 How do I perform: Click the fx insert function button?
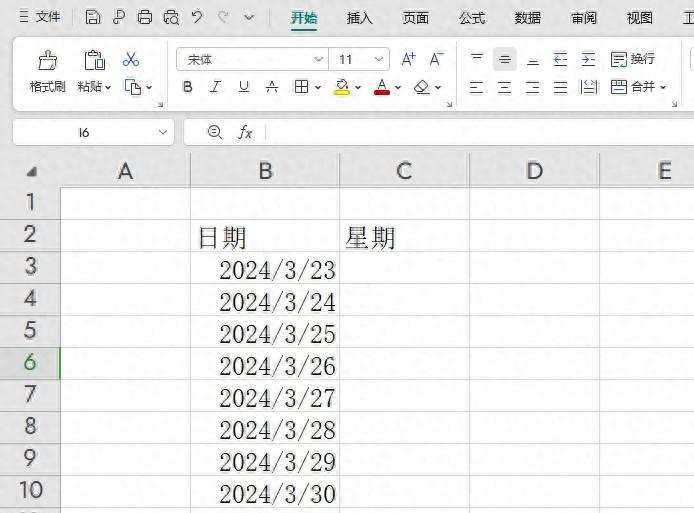pyautogui.click(x=246, y=132)
